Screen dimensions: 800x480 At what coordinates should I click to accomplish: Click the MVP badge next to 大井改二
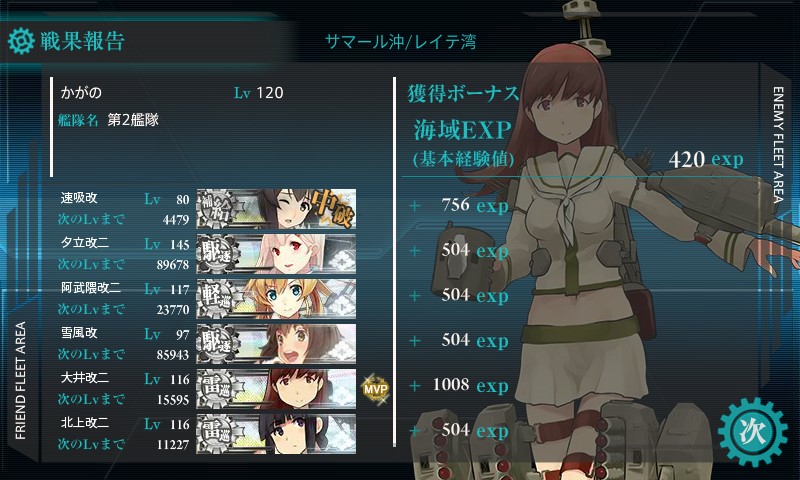375,389
